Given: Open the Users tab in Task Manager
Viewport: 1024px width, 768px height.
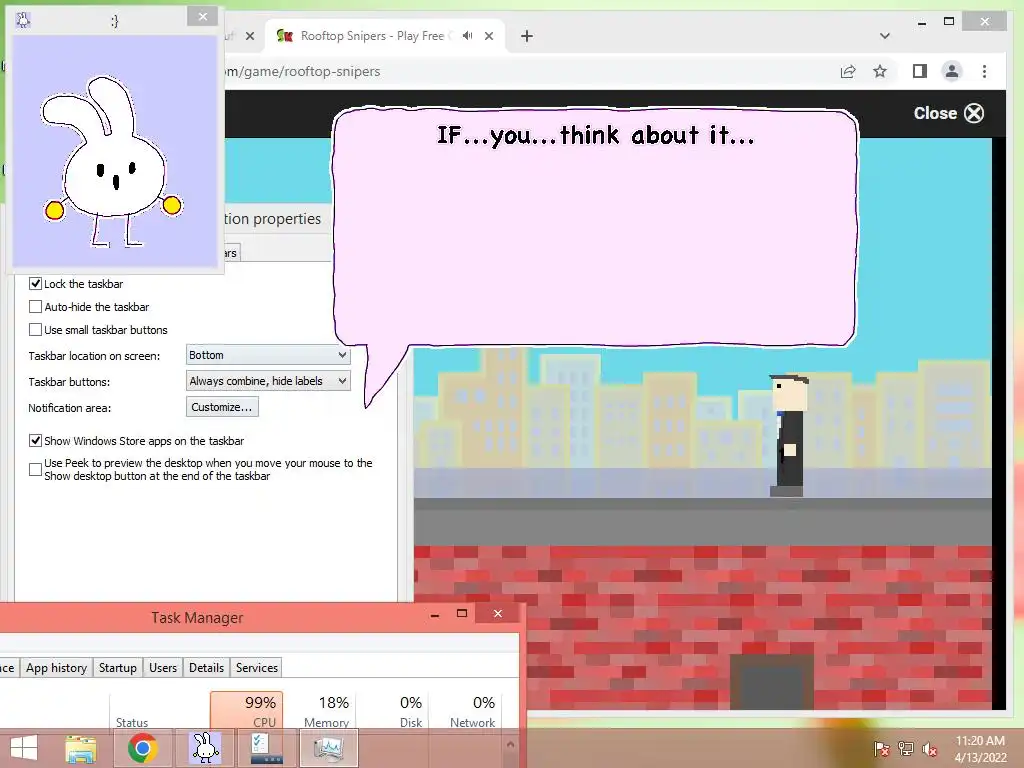Looking at the screenshot, I should [163, 667].
